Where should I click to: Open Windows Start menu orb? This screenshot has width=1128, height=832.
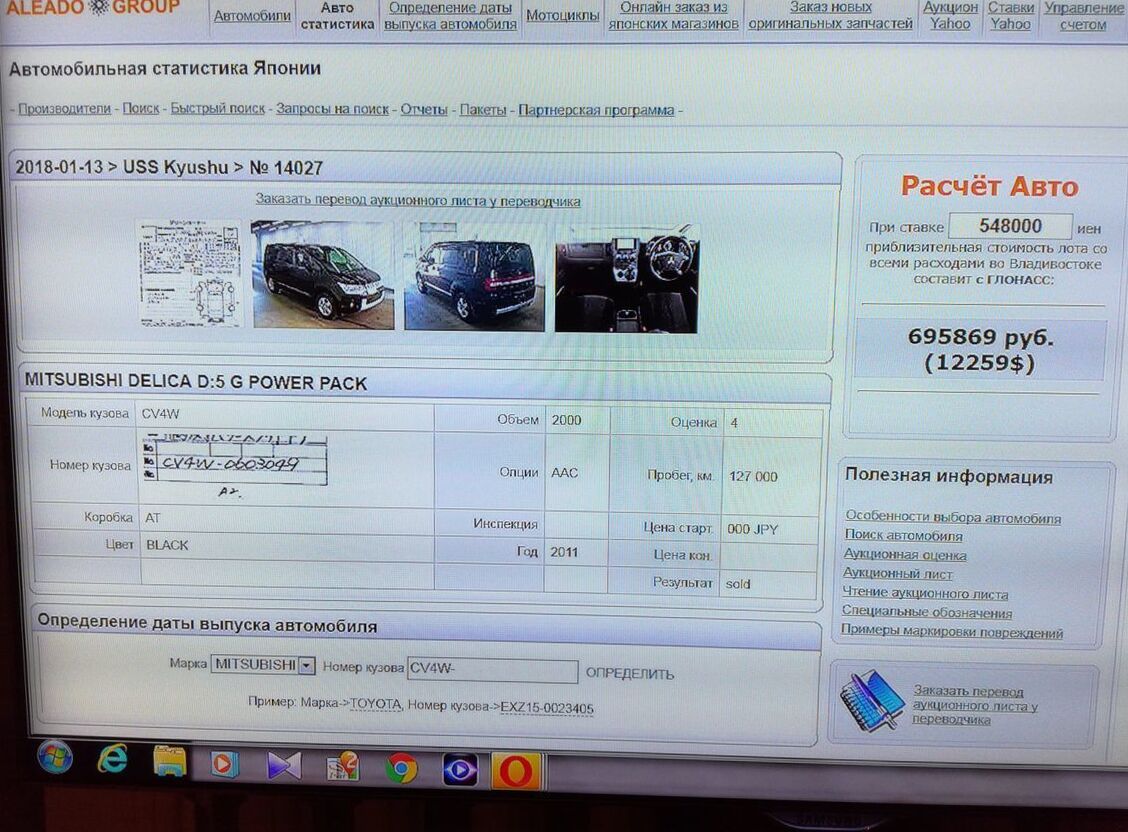(x=55, y=757)
